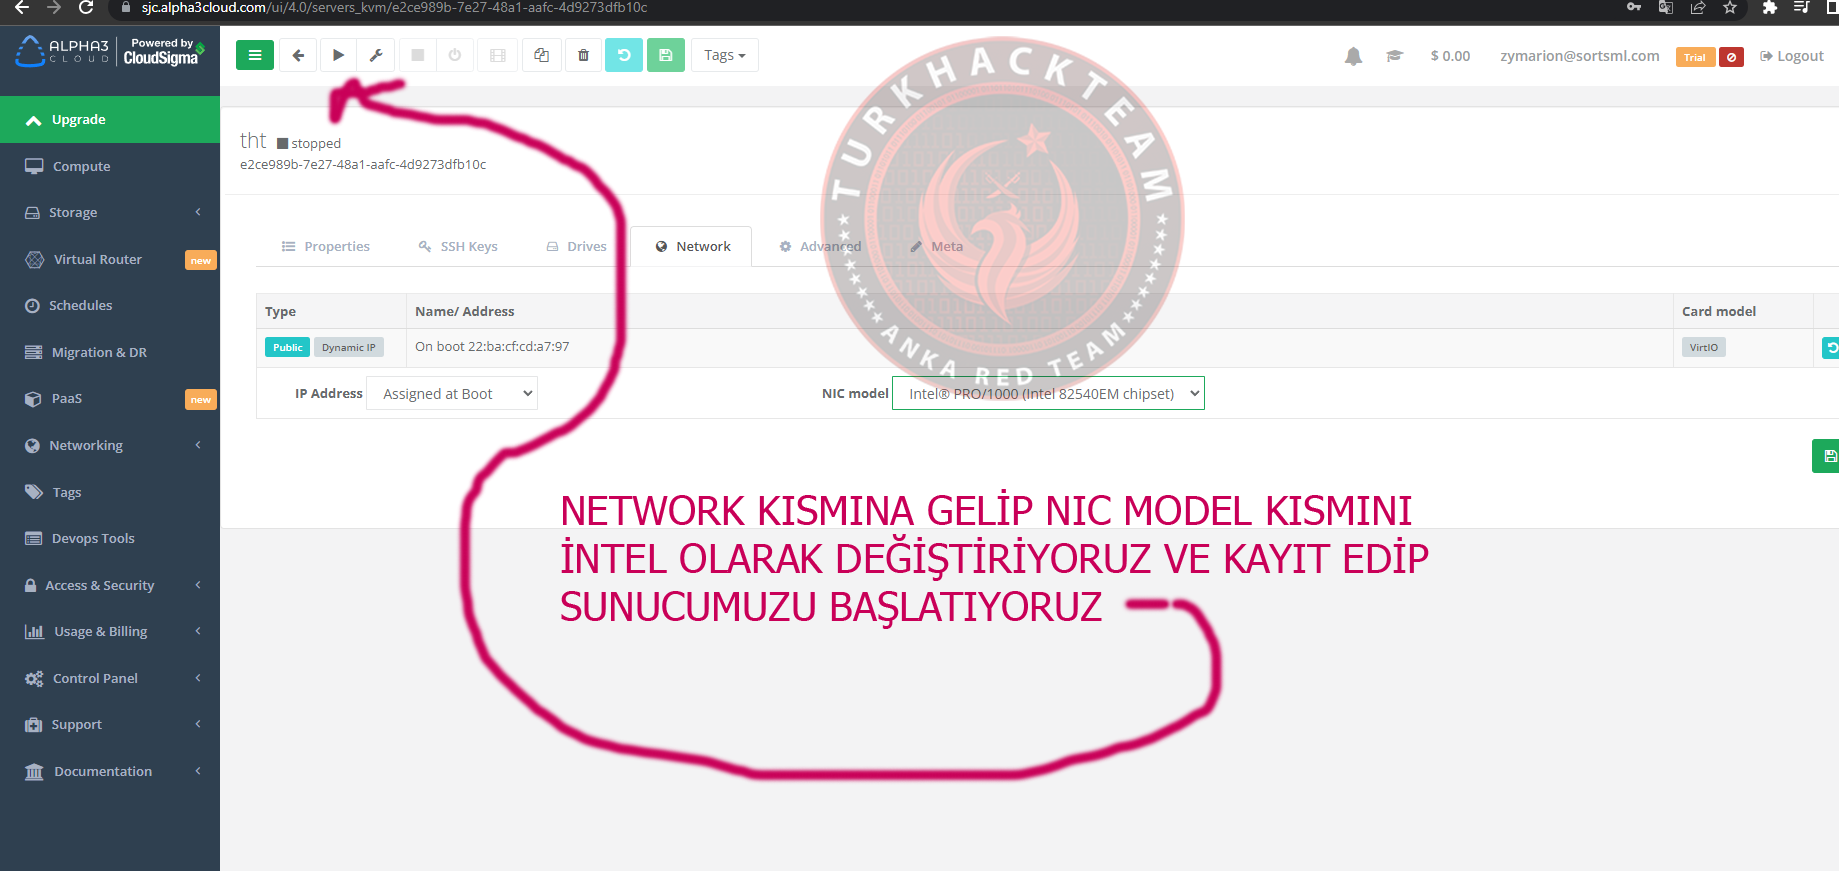Save changes with the green floppy toolbar icon

[x=666, y=55]
